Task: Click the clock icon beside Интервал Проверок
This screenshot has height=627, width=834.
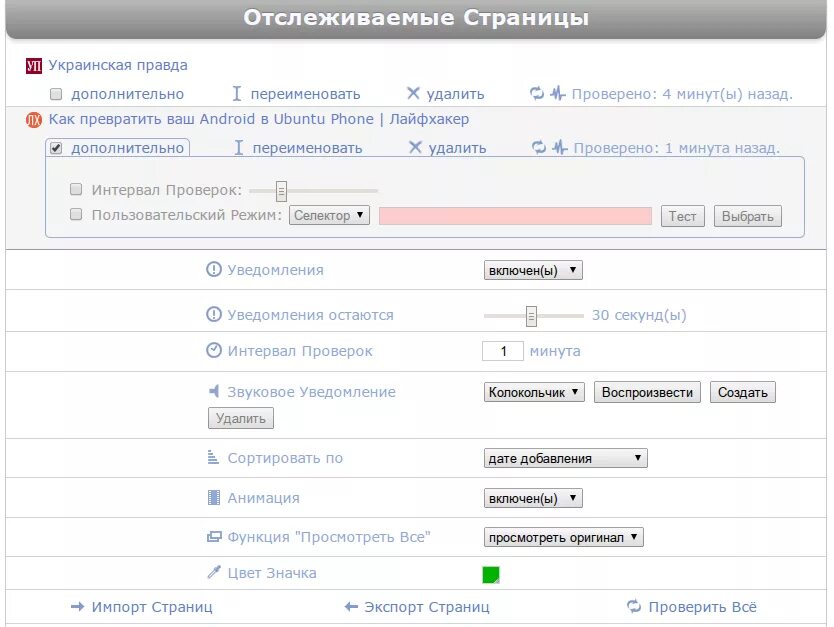Action: [213, 350]
